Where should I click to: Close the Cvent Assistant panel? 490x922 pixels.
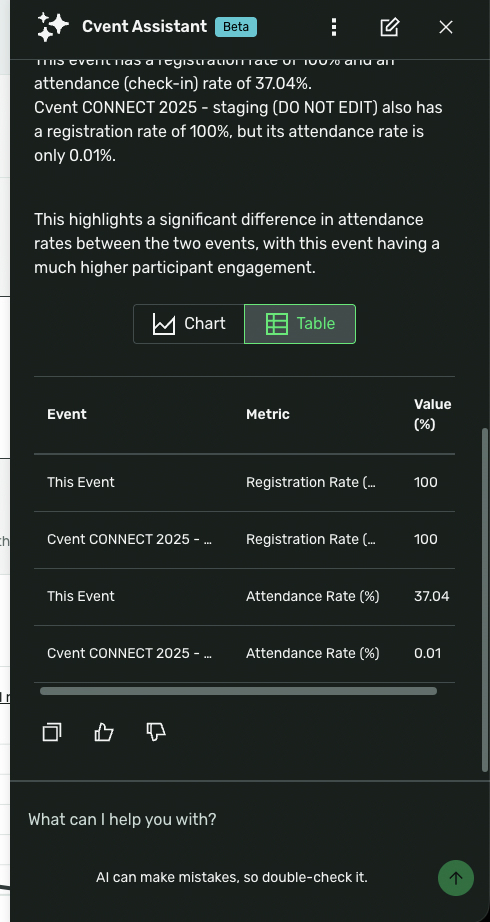(446, 27)
